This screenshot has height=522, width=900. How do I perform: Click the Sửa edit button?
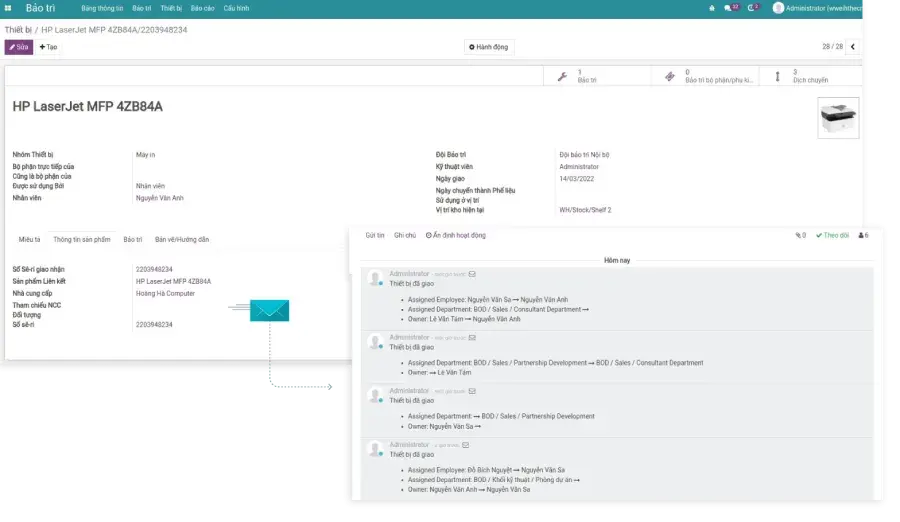click(x=18, y=47)
